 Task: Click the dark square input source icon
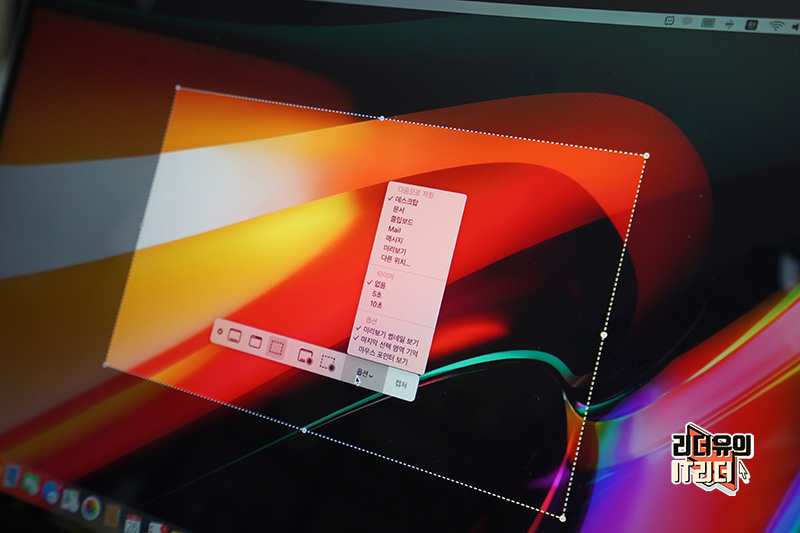click(751, 24)
